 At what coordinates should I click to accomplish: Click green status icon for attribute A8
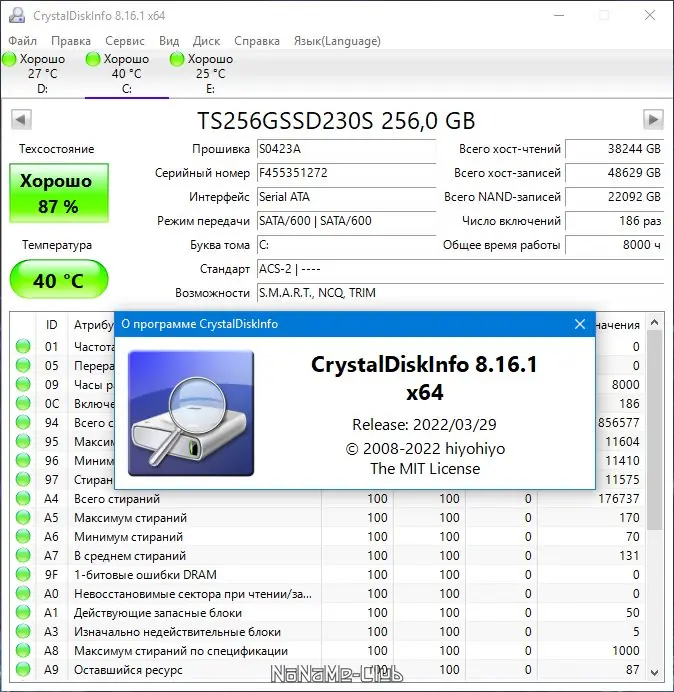click(23, 651)
